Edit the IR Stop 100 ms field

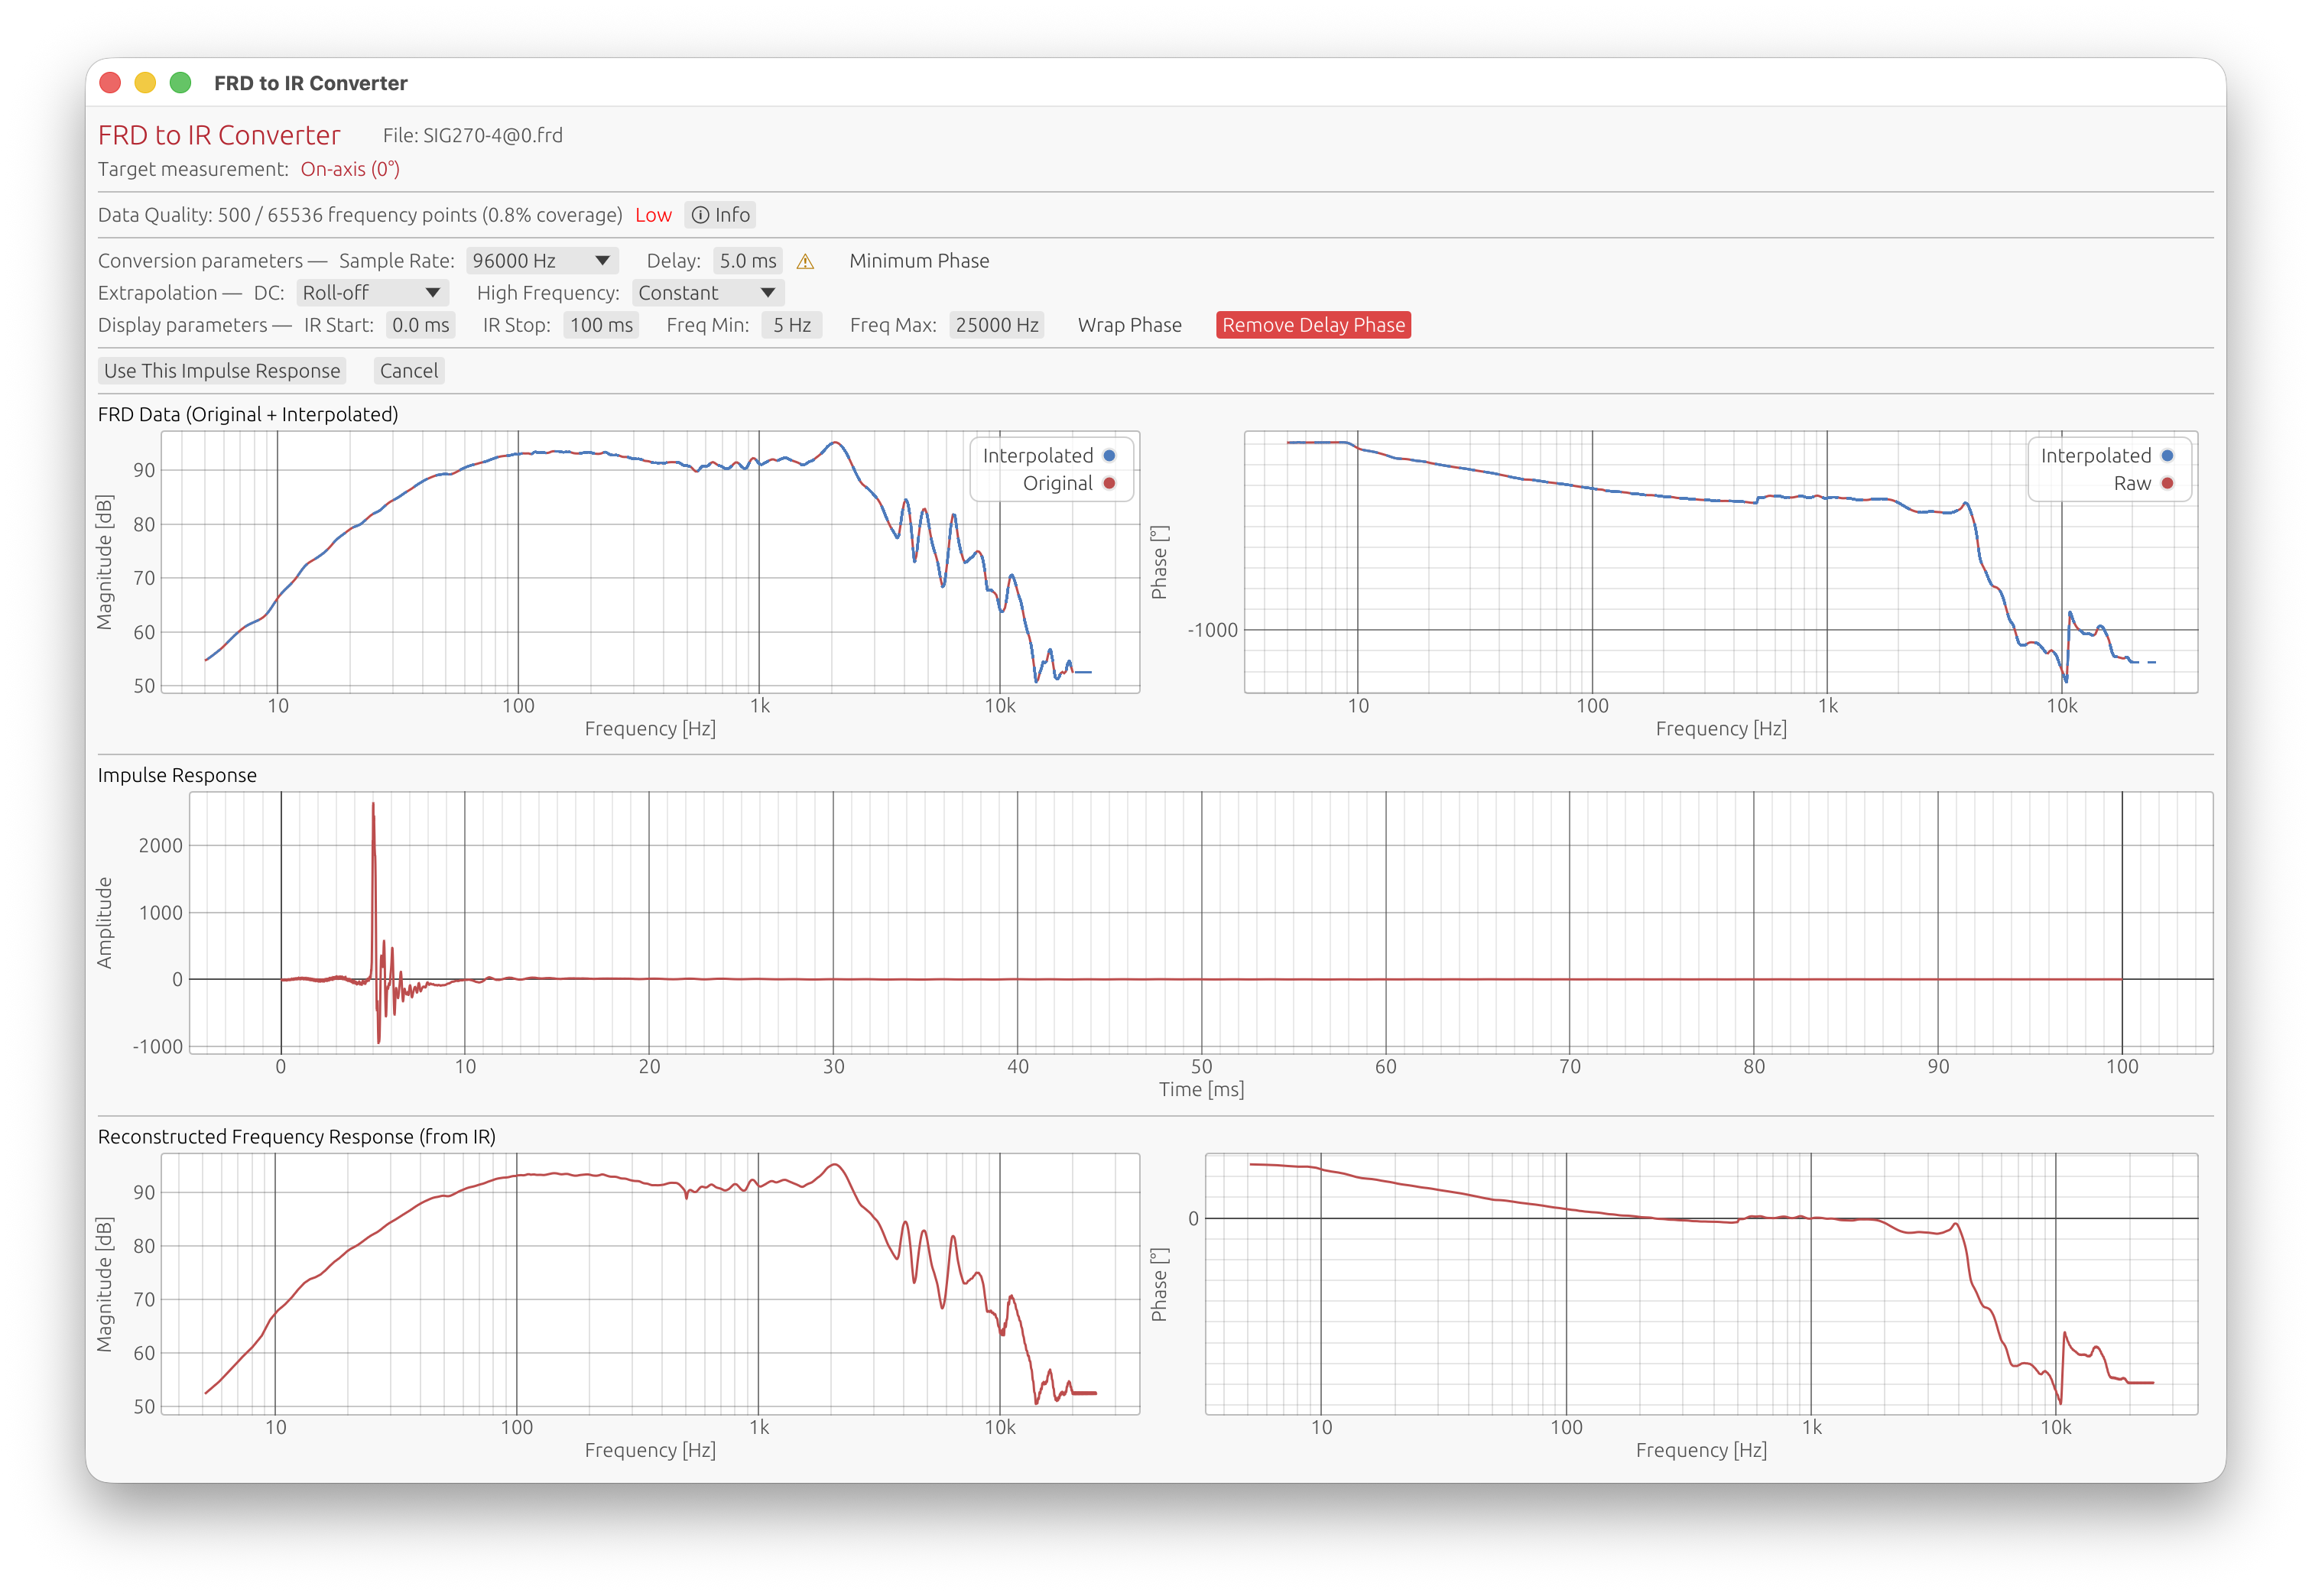click(600, 325)
